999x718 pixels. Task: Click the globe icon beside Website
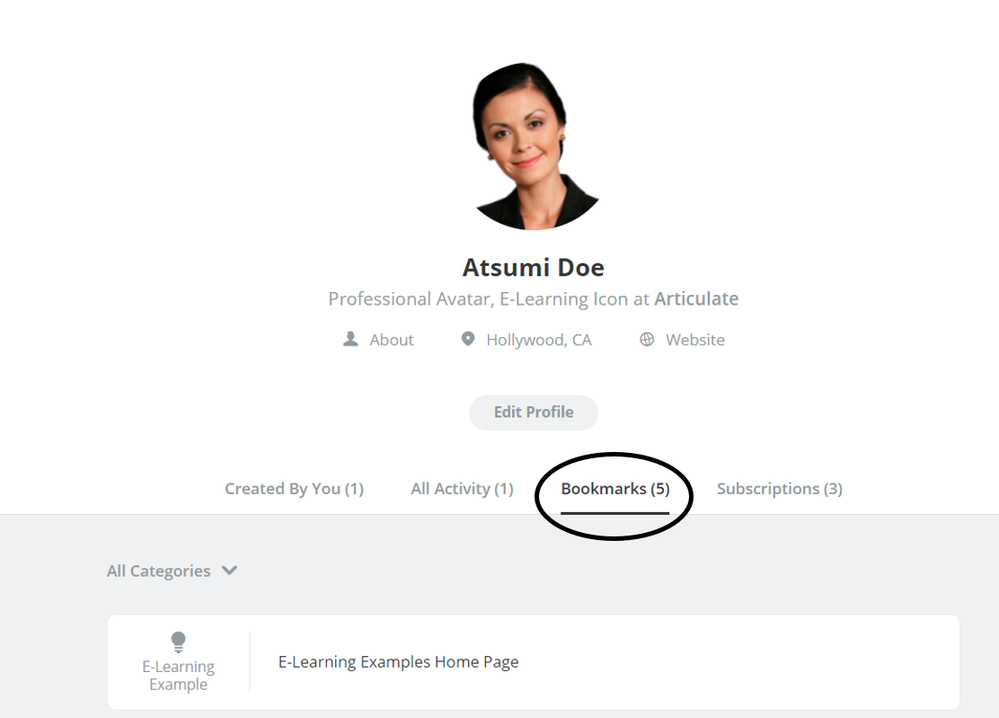coord(647,340)
